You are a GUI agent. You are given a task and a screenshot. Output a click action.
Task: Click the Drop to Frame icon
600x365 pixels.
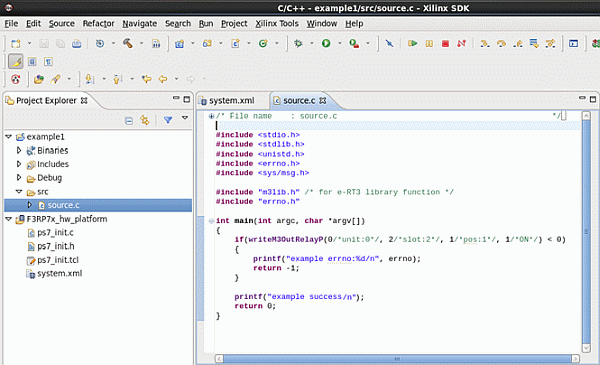coord(534,44)
